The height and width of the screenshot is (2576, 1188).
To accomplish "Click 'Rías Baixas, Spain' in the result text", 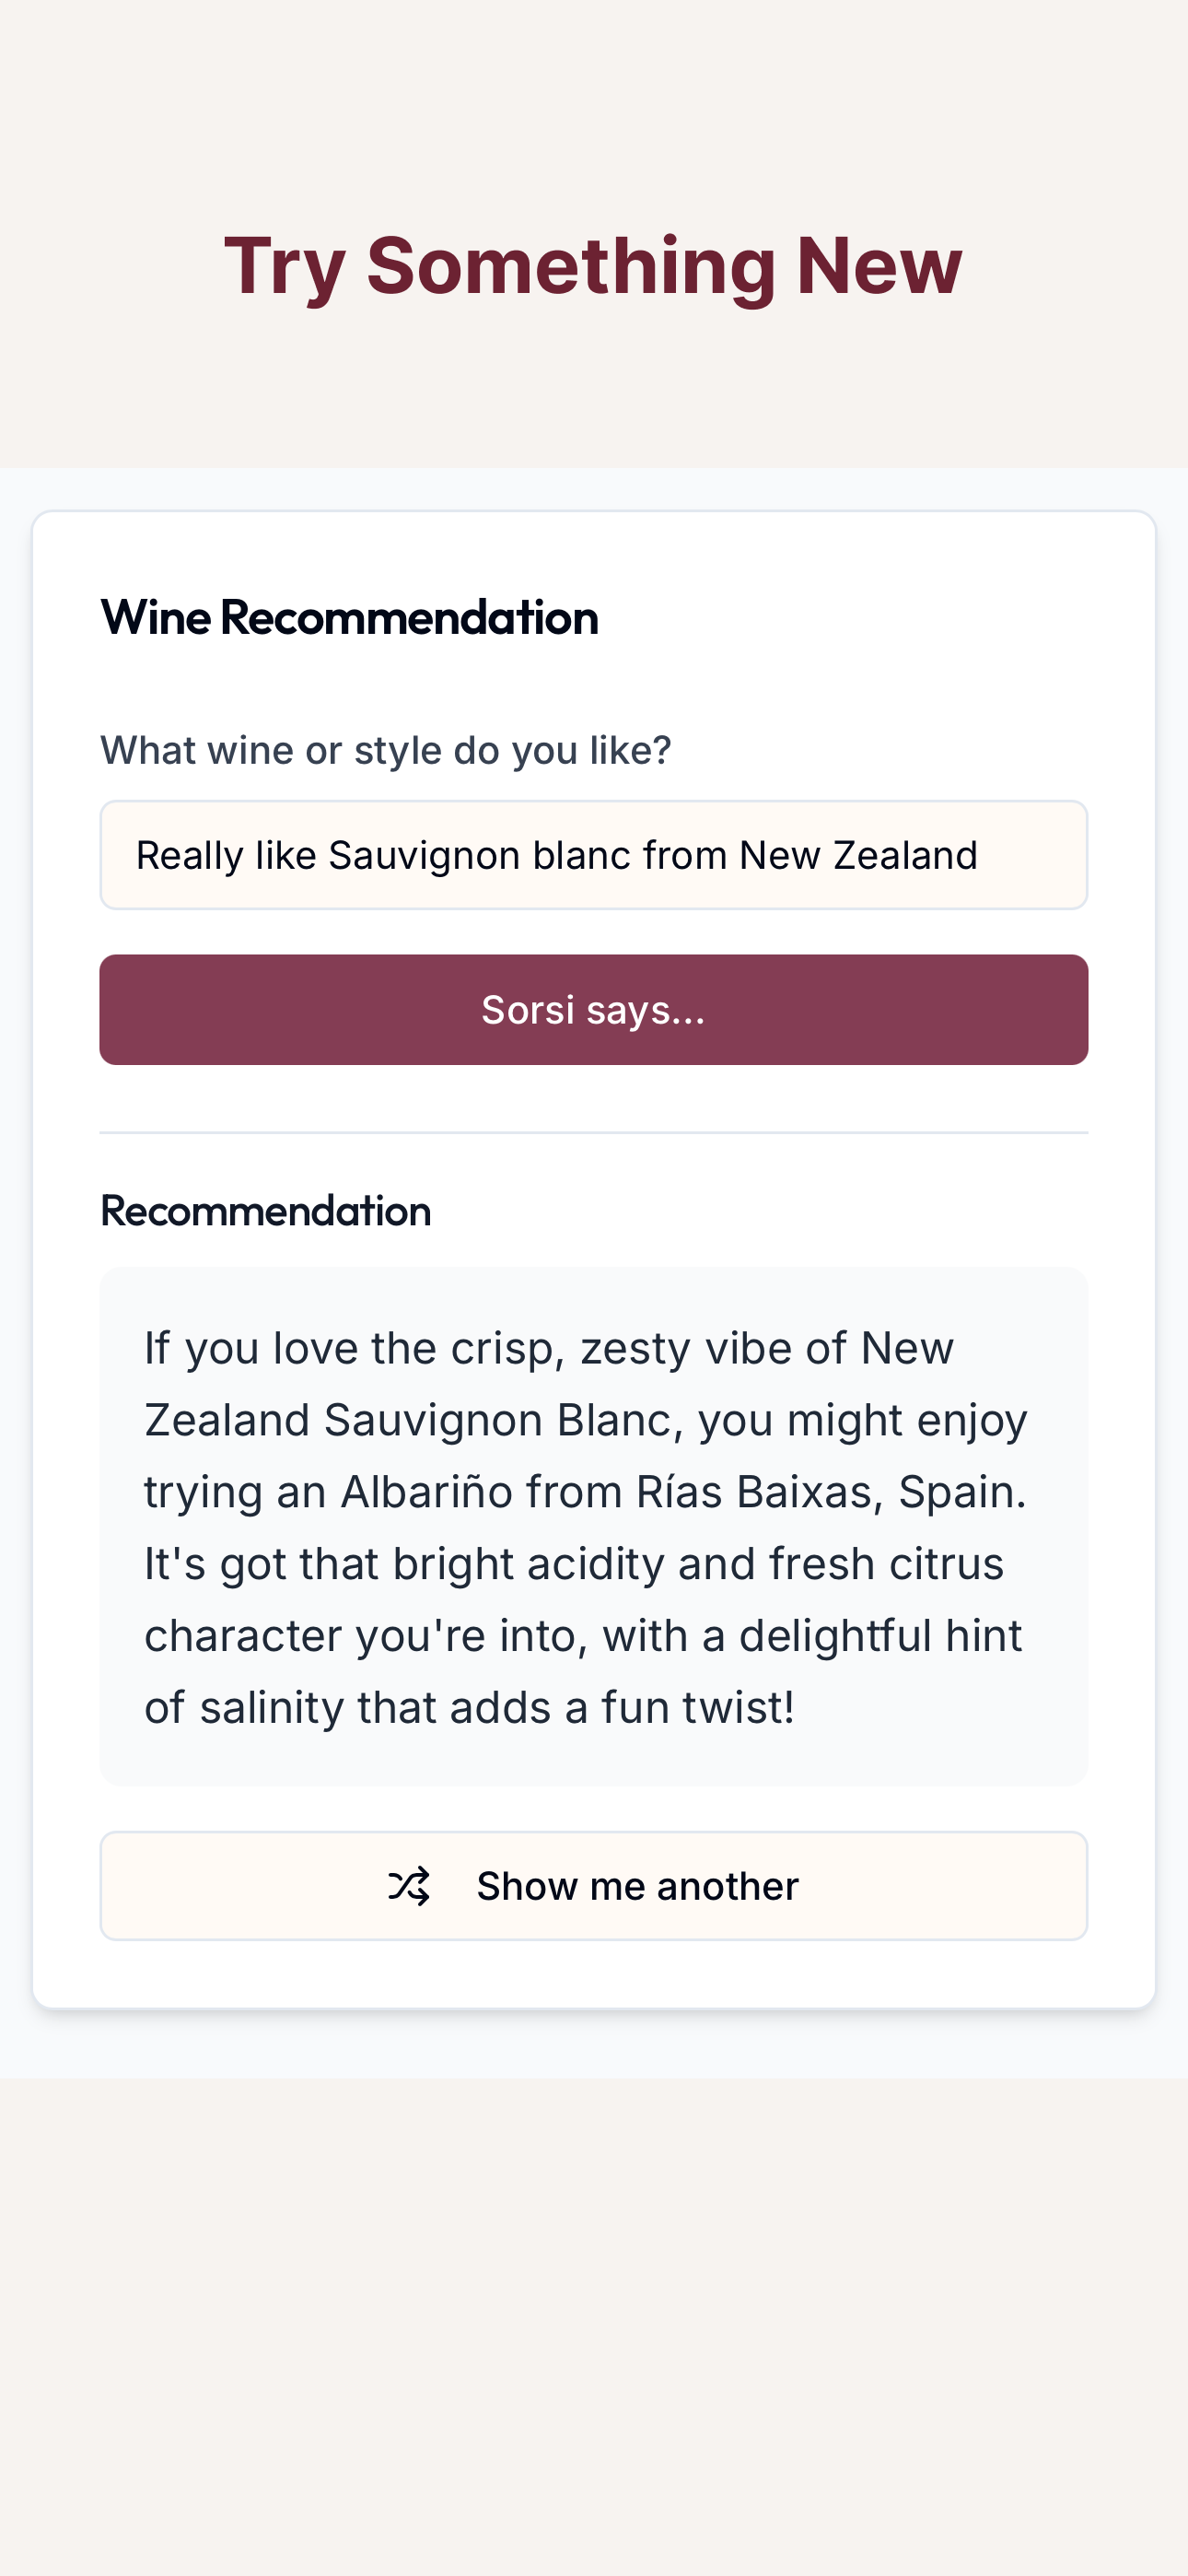I will pyautogui.click(x=832, y=1492).
